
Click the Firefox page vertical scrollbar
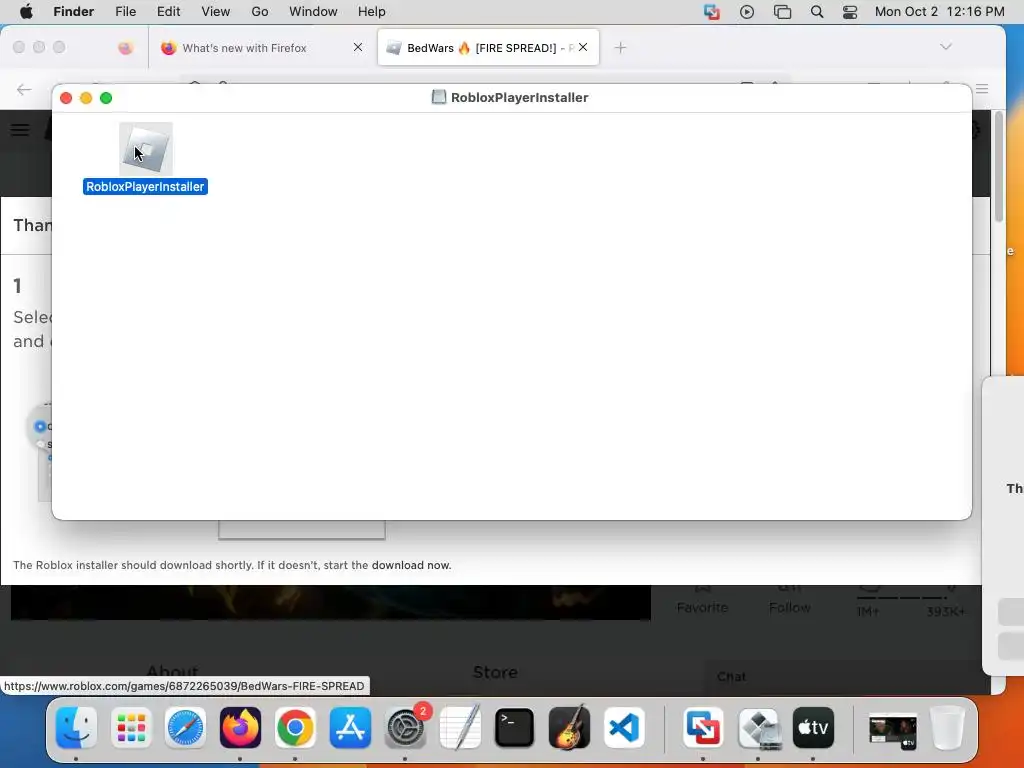click(x=999, y=167)
